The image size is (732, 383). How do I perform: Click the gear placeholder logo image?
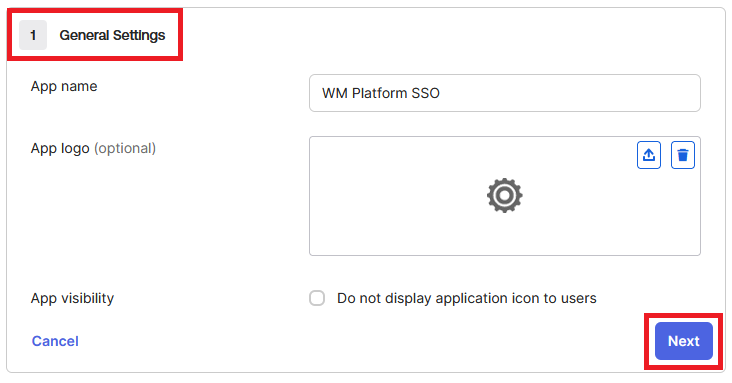(x=505, y=195)
